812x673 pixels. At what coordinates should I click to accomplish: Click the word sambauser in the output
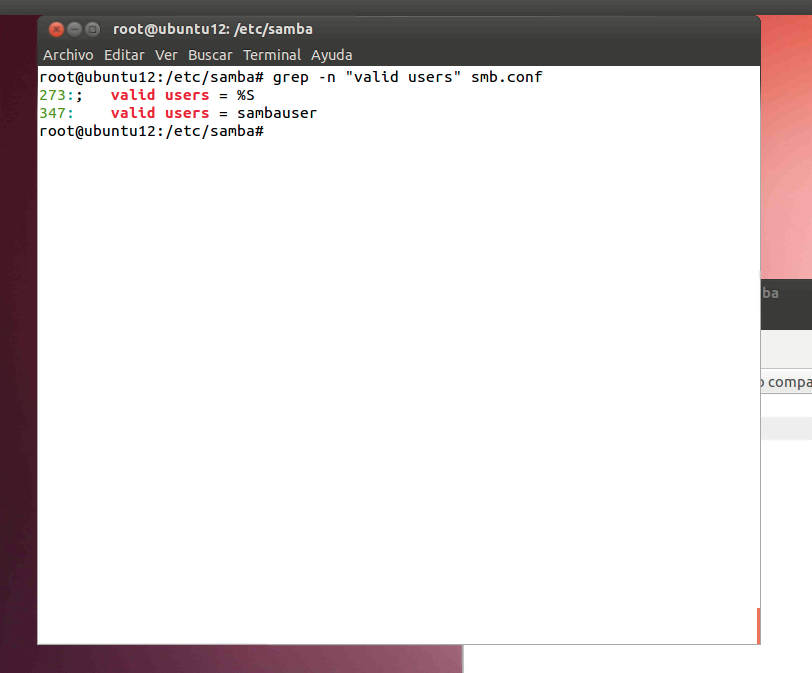point(277,113)
